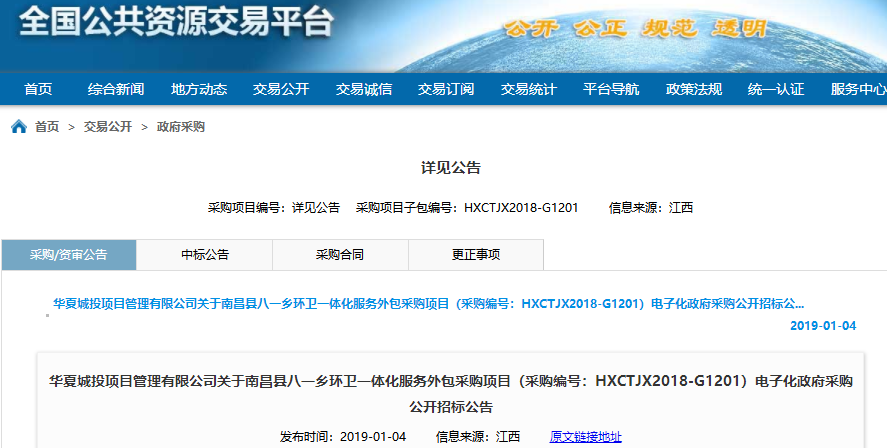Open the 交易诚信 menu item
Image resolution: width=887 pixels, height=448 pixels.
point(364,89)
